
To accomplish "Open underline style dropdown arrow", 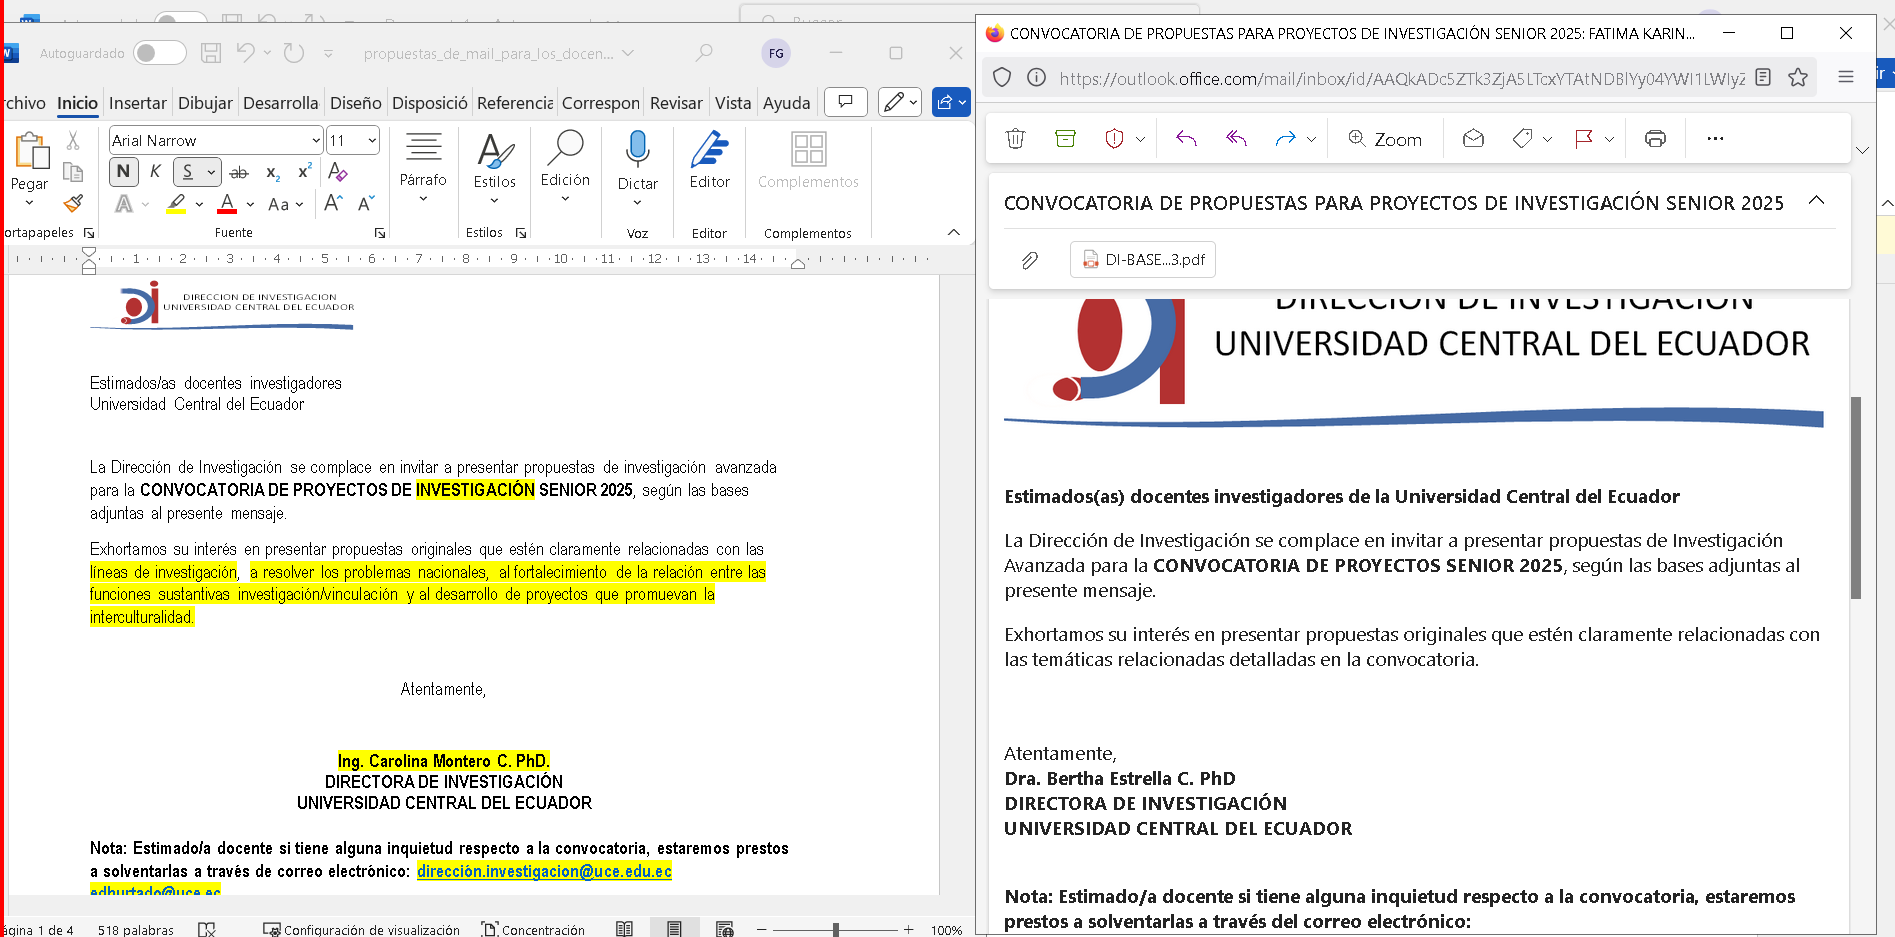I will click(211, 172).
